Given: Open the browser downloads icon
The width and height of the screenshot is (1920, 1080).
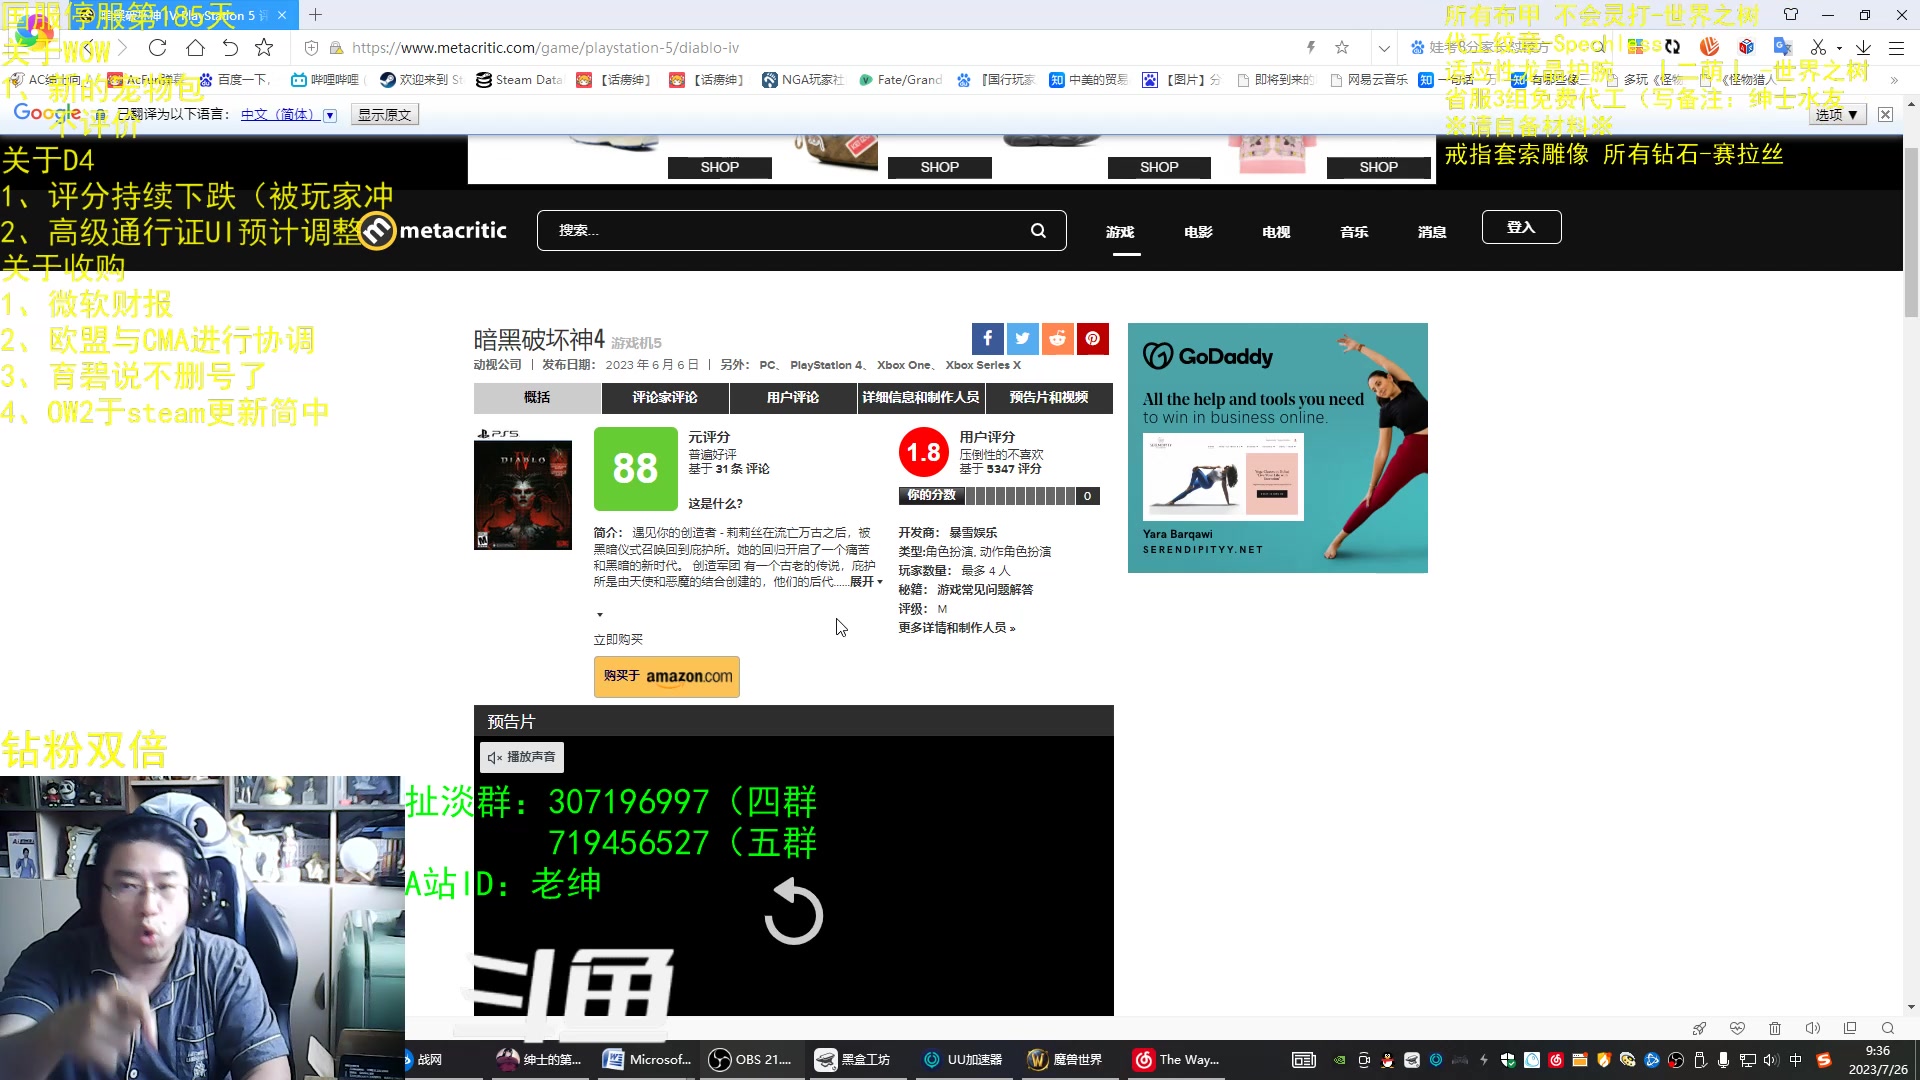Looking at the screenshot, I should coord(1863,47).
